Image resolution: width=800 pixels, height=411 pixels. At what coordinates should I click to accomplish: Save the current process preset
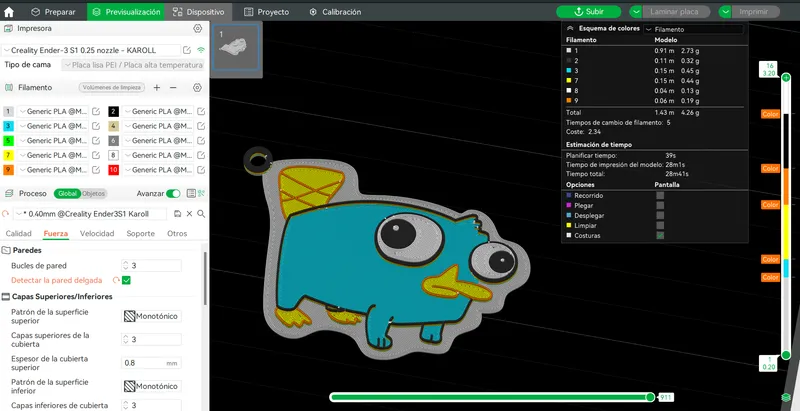pos(177,214)
